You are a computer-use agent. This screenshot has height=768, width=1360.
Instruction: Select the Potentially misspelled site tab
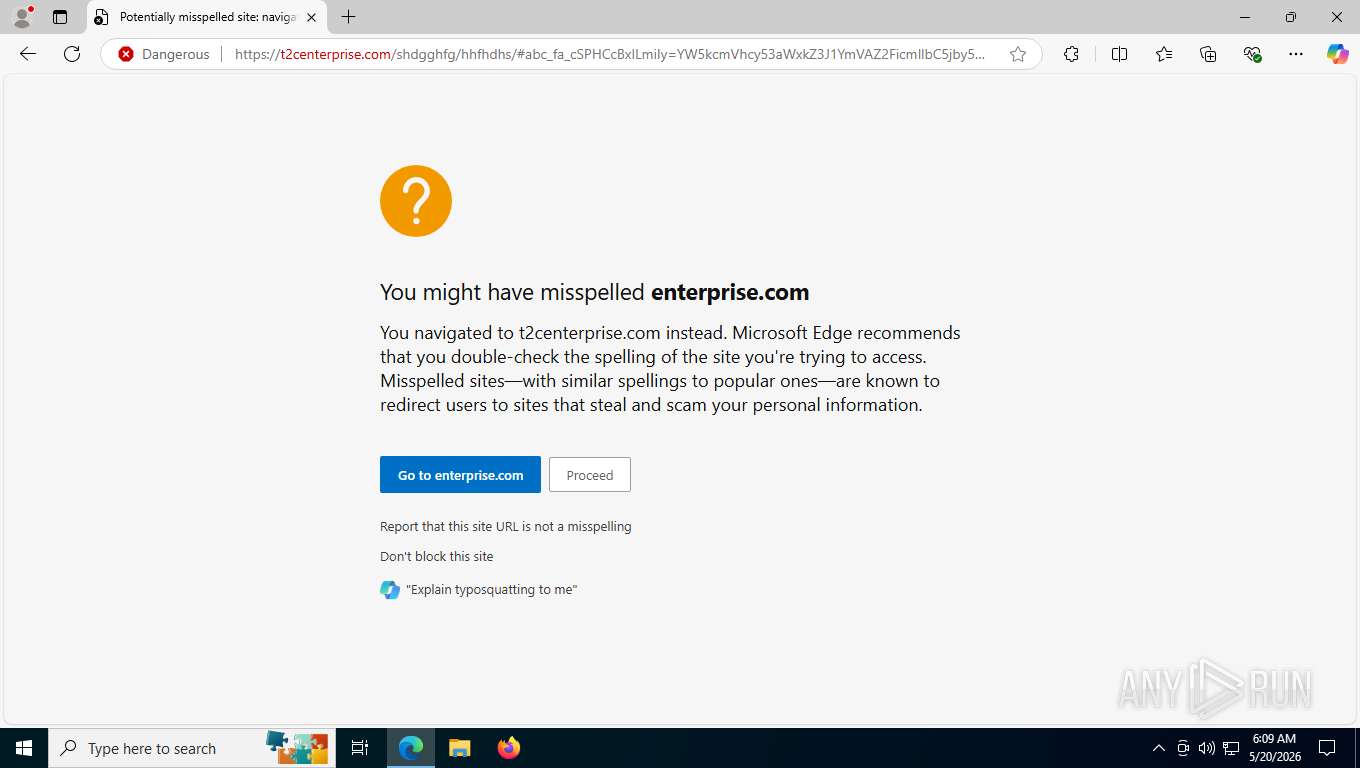tap(207, 17)
